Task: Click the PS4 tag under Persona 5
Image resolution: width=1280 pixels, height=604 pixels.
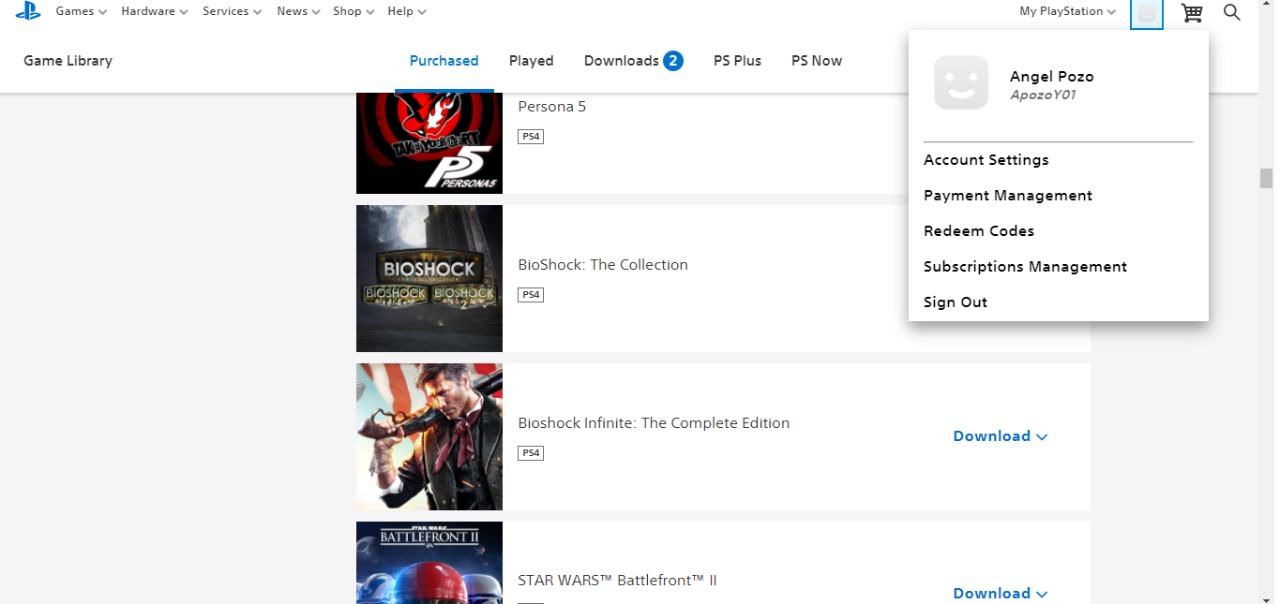Action: tap(530, 136)
